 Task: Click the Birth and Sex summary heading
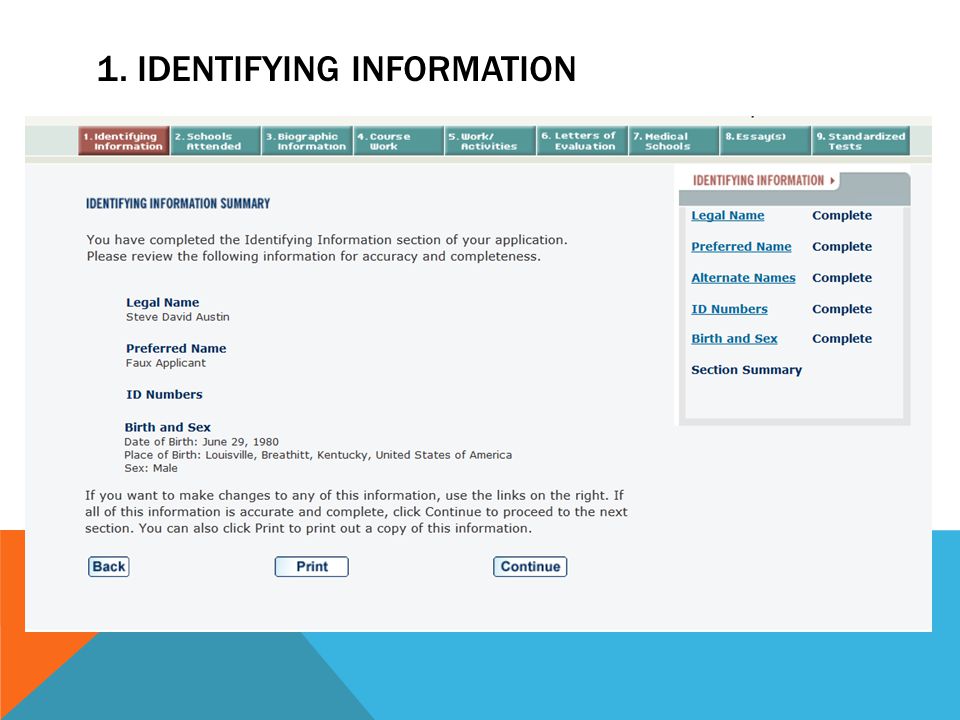click(168, 427)
